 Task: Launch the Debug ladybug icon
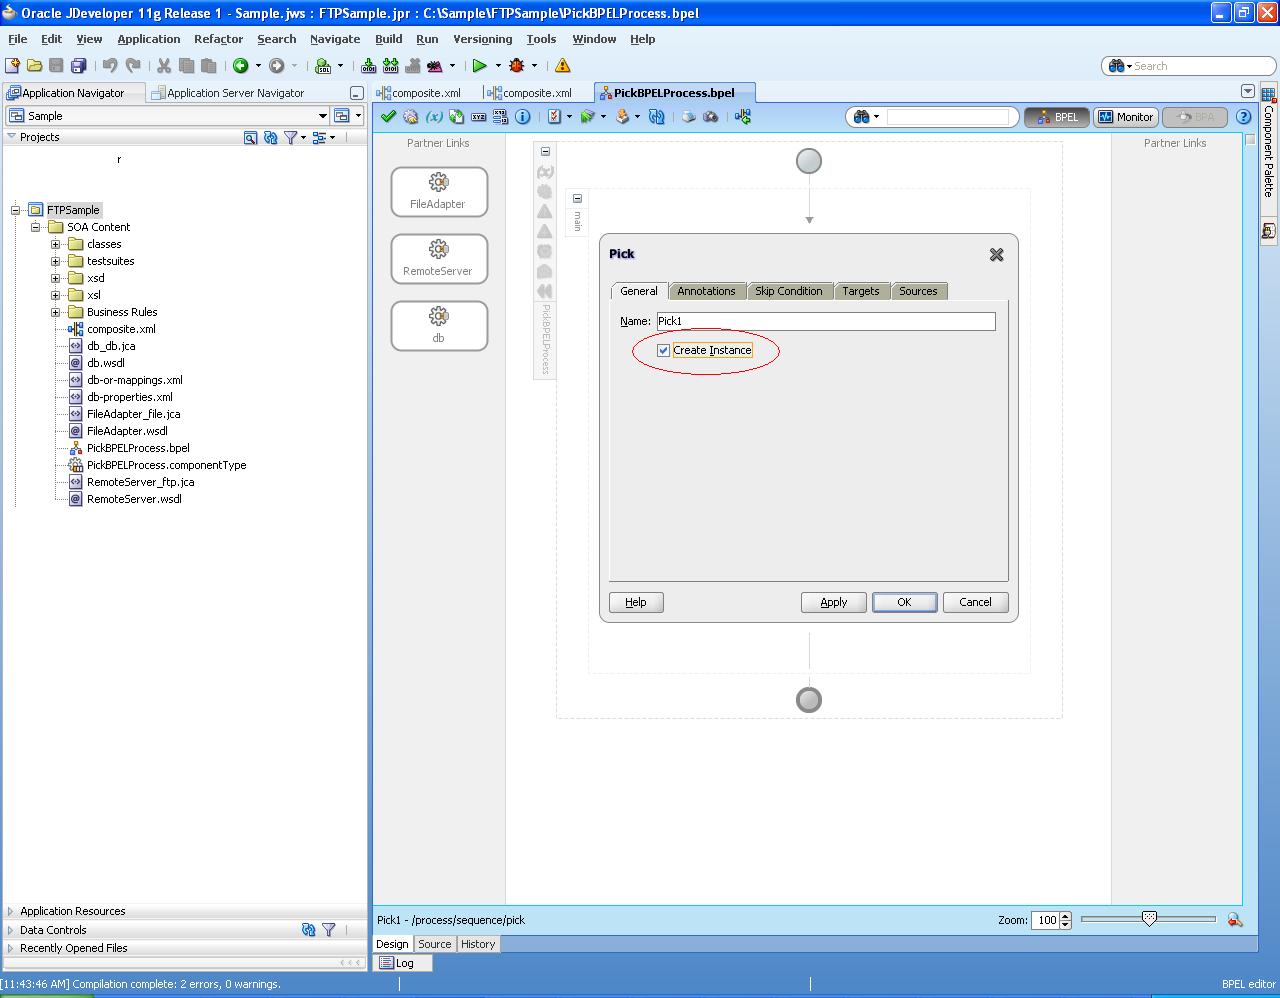[518, 64]
